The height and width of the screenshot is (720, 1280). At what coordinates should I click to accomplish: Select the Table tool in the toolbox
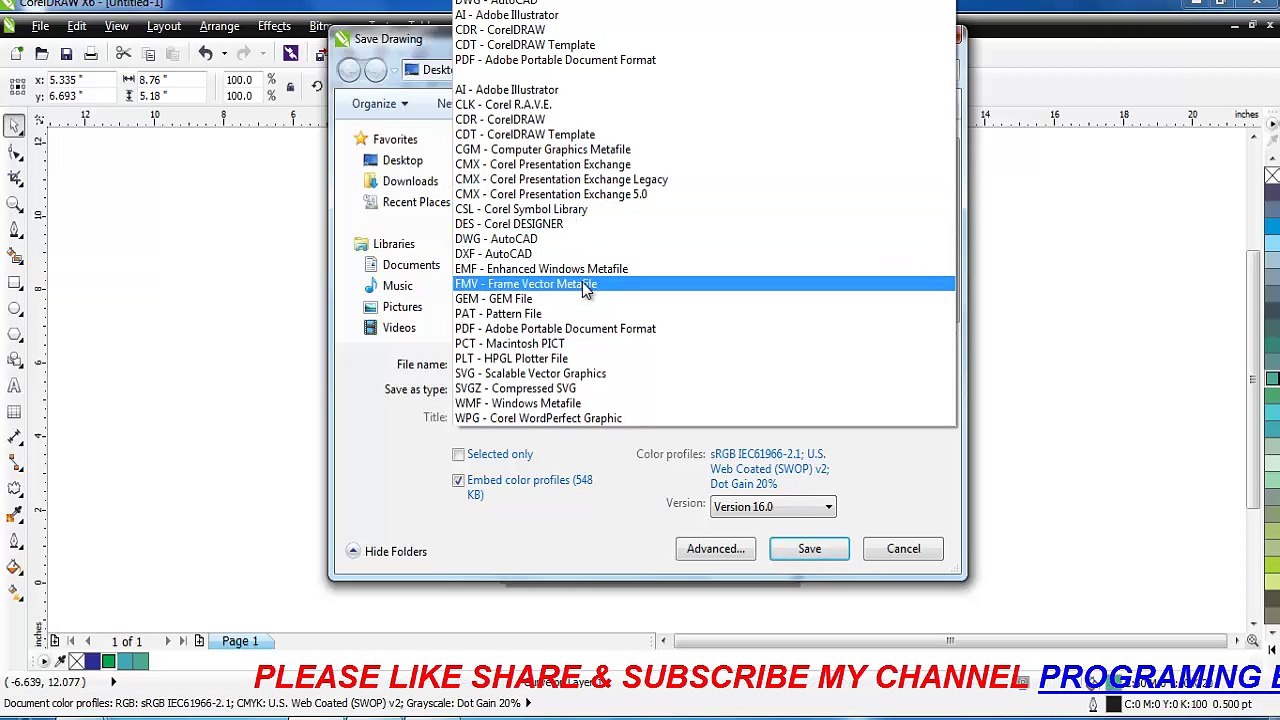point(14,412)
